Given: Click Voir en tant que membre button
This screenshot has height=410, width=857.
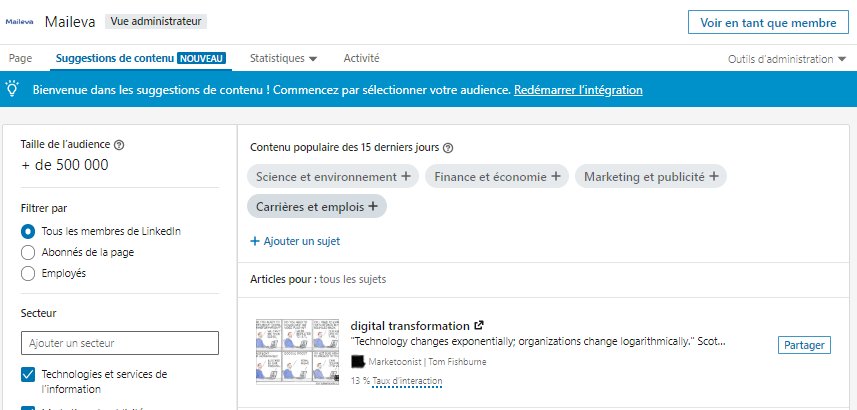Looking at the screenshot, I should [x=768, y=23].
